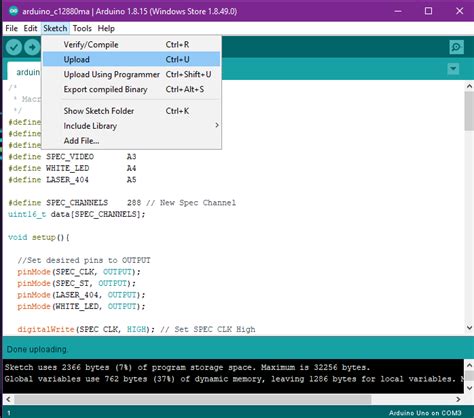Click the Upload arrow toolbar button
Screen dimensions: 474x418
coord(32,47)
